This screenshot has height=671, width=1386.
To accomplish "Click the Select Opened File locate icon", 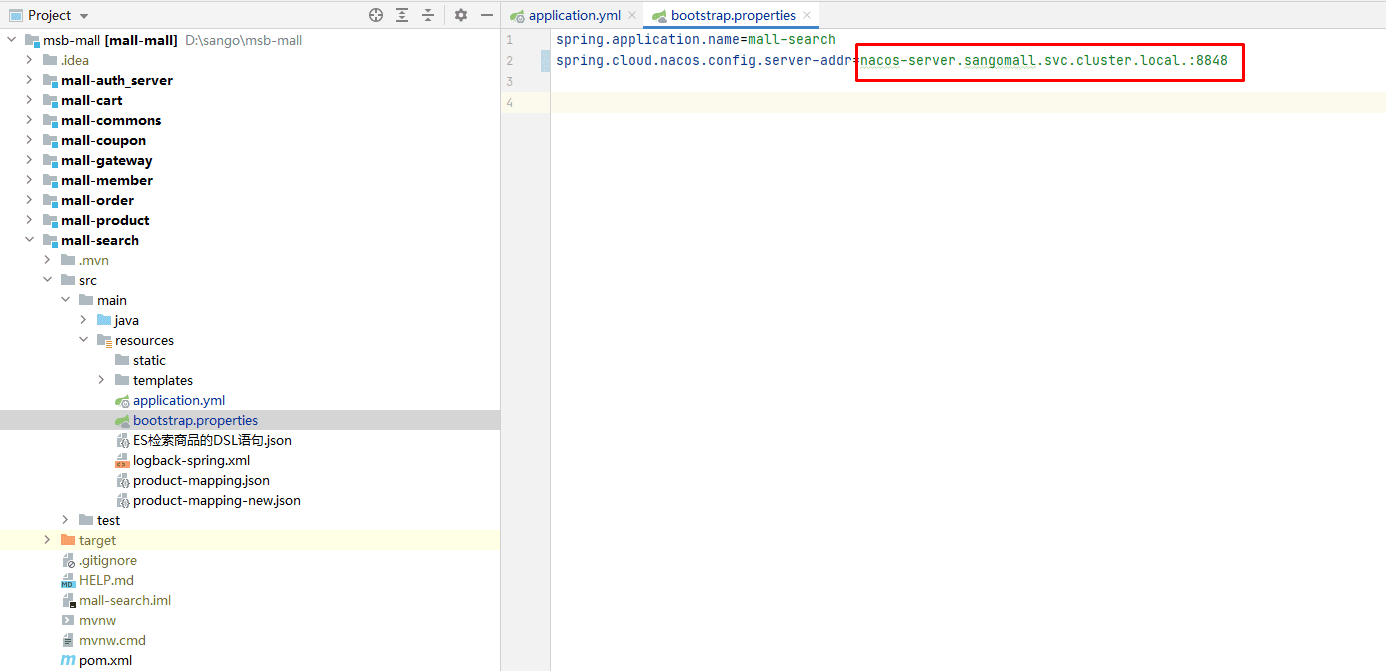I will point(376,15).
